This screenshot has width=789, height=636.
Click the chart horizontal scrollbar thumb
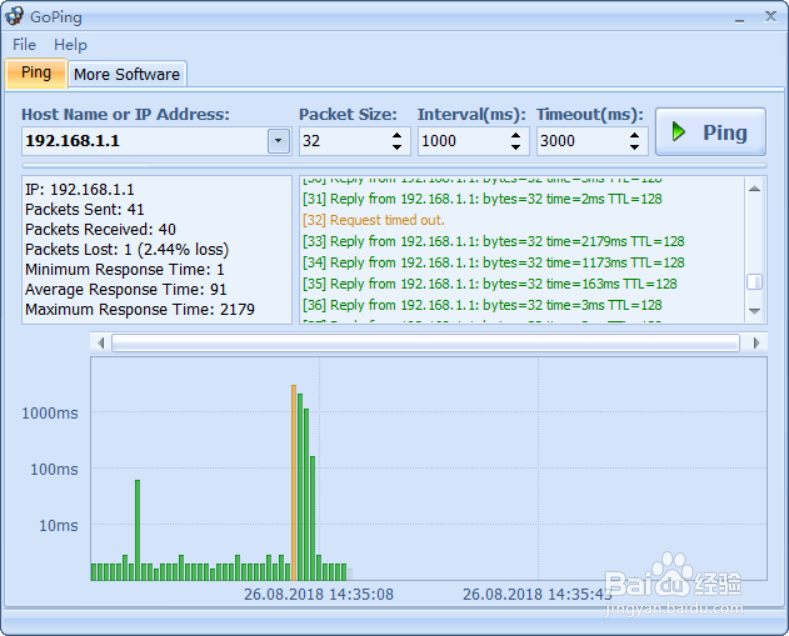pos(426,343)
